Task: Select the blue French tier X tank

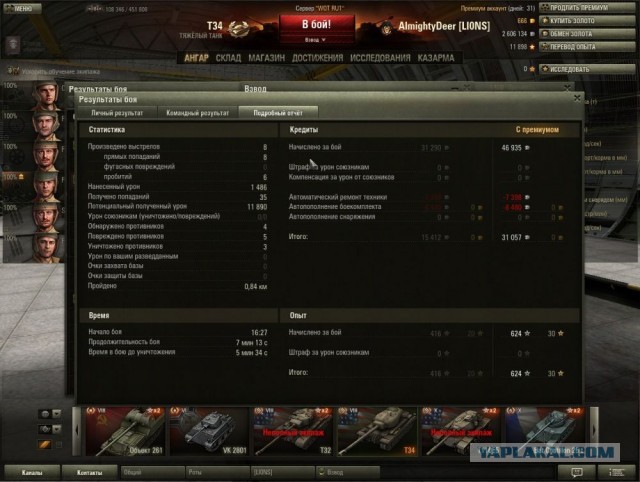Action: pyautogui.click(x=545, y=431)
